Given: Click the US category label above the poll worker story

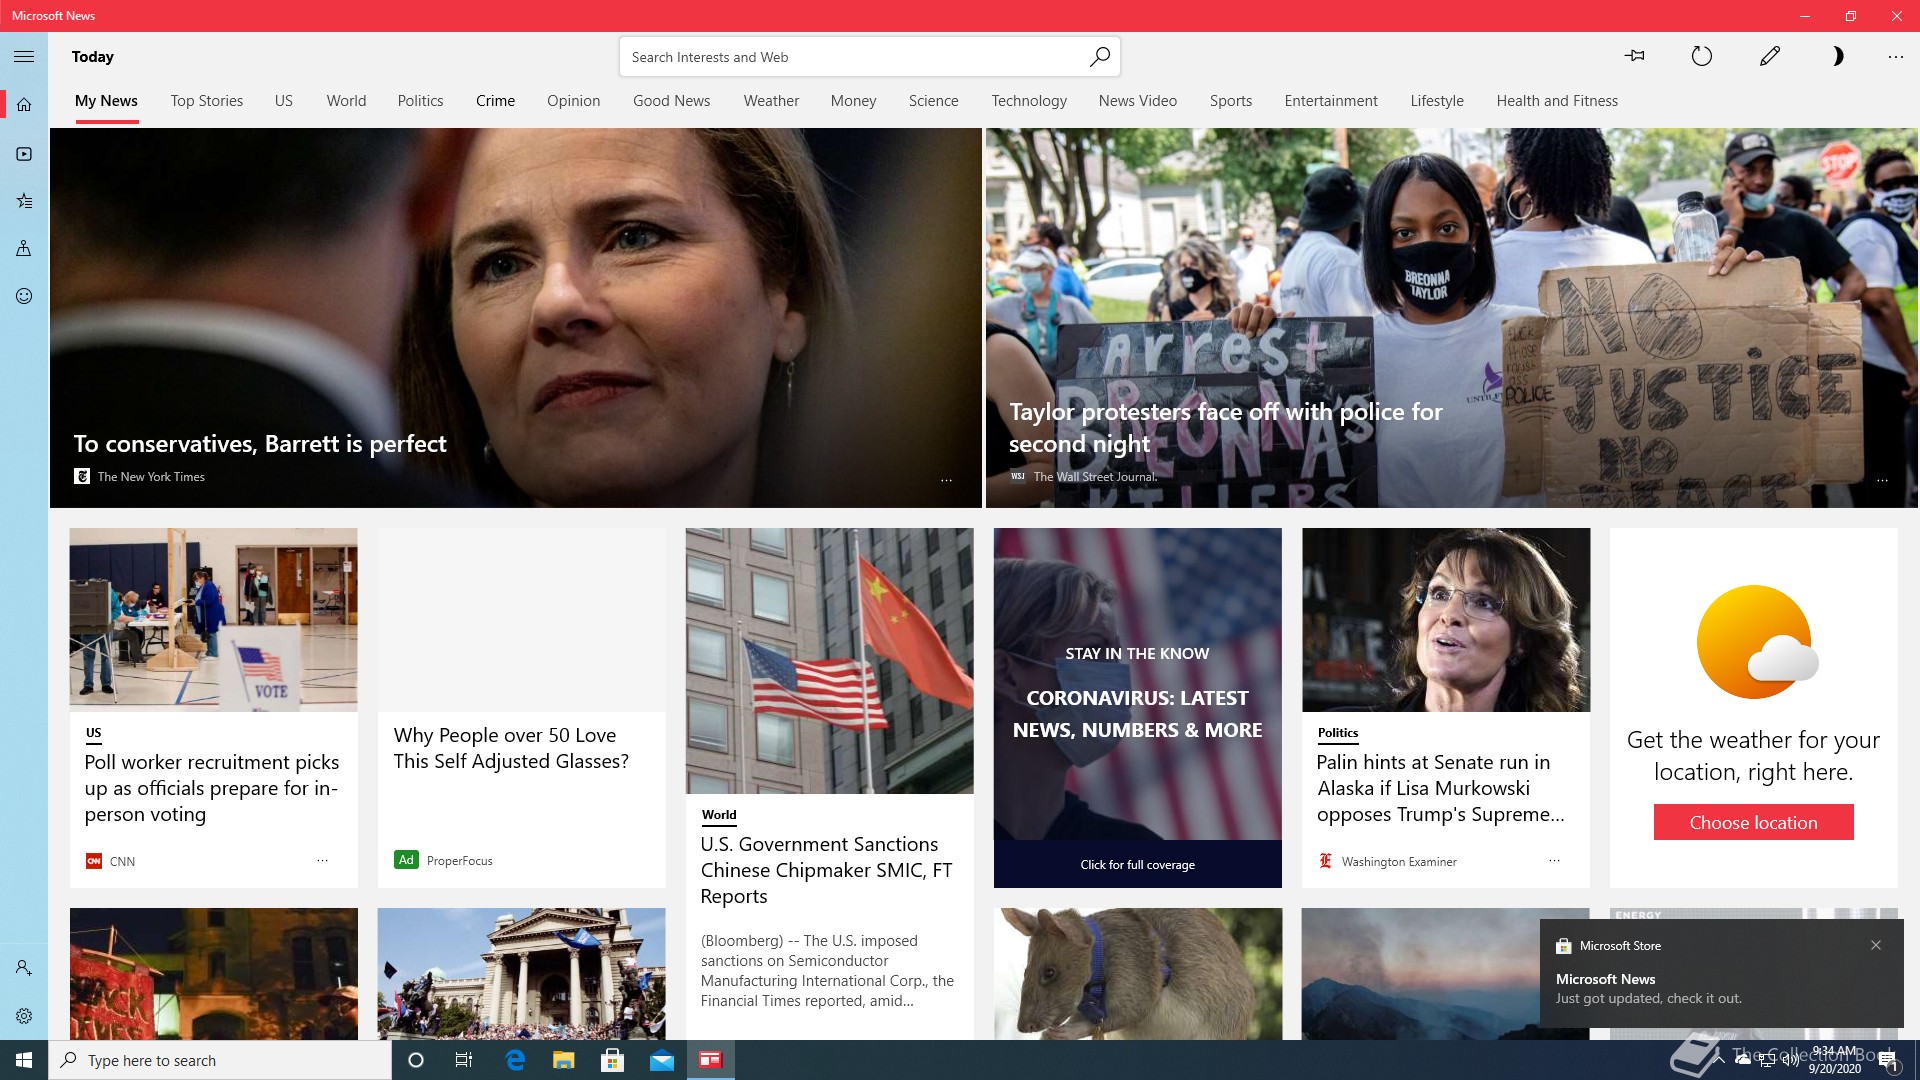Looking at the screenshot, I should click(x=93, y=733).
